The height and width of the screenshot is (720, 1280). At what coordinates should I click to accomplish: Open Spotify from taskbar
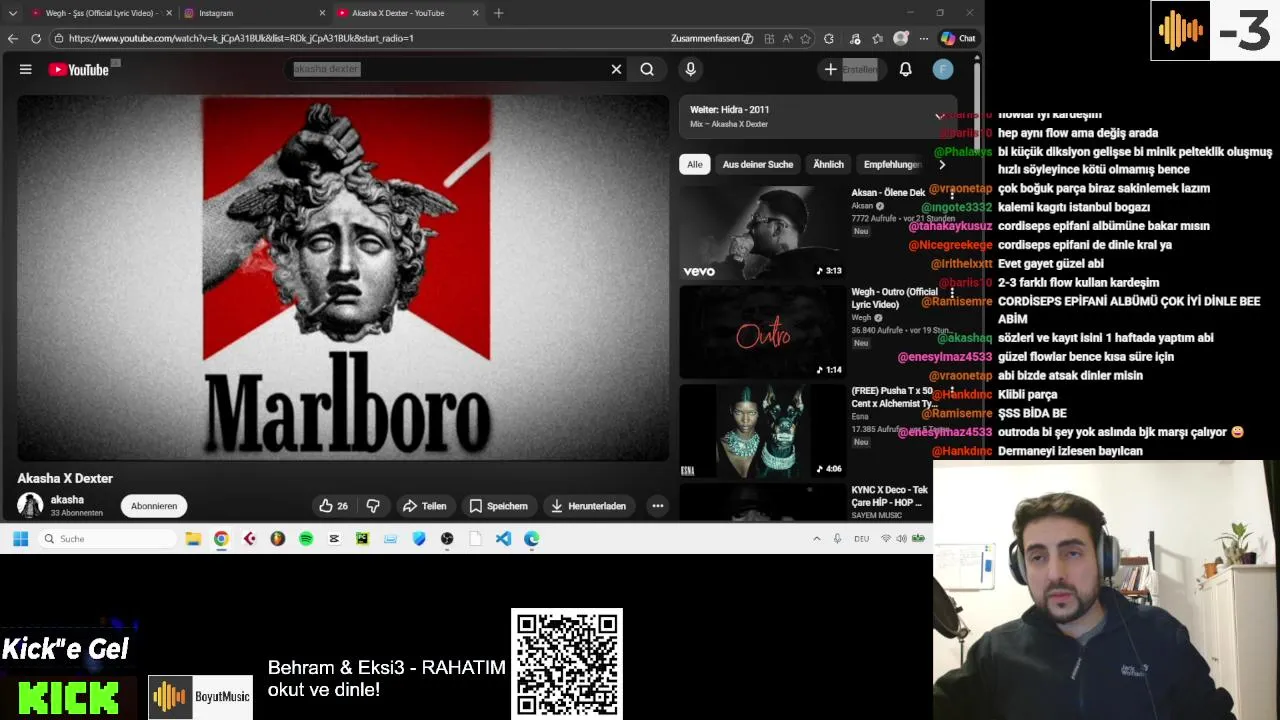[x=306, y=539]
